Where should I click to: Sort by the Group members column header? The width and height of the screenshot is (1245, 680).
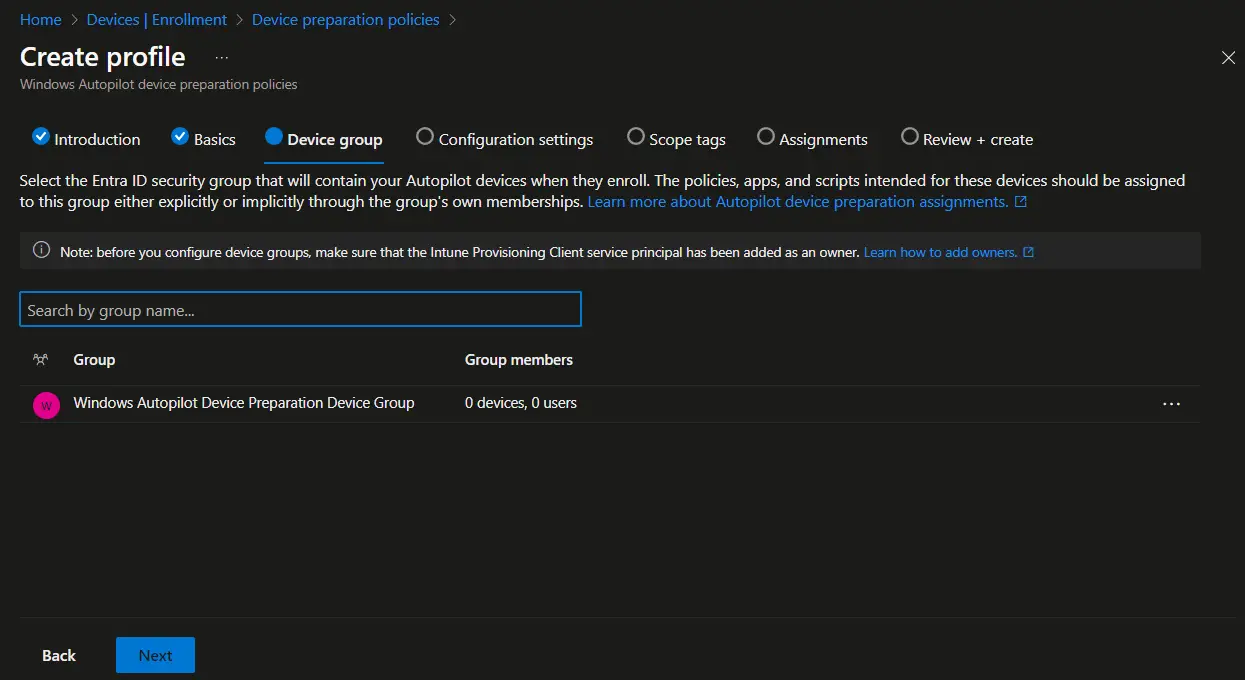pyautogui.click(x=519, y=359)
